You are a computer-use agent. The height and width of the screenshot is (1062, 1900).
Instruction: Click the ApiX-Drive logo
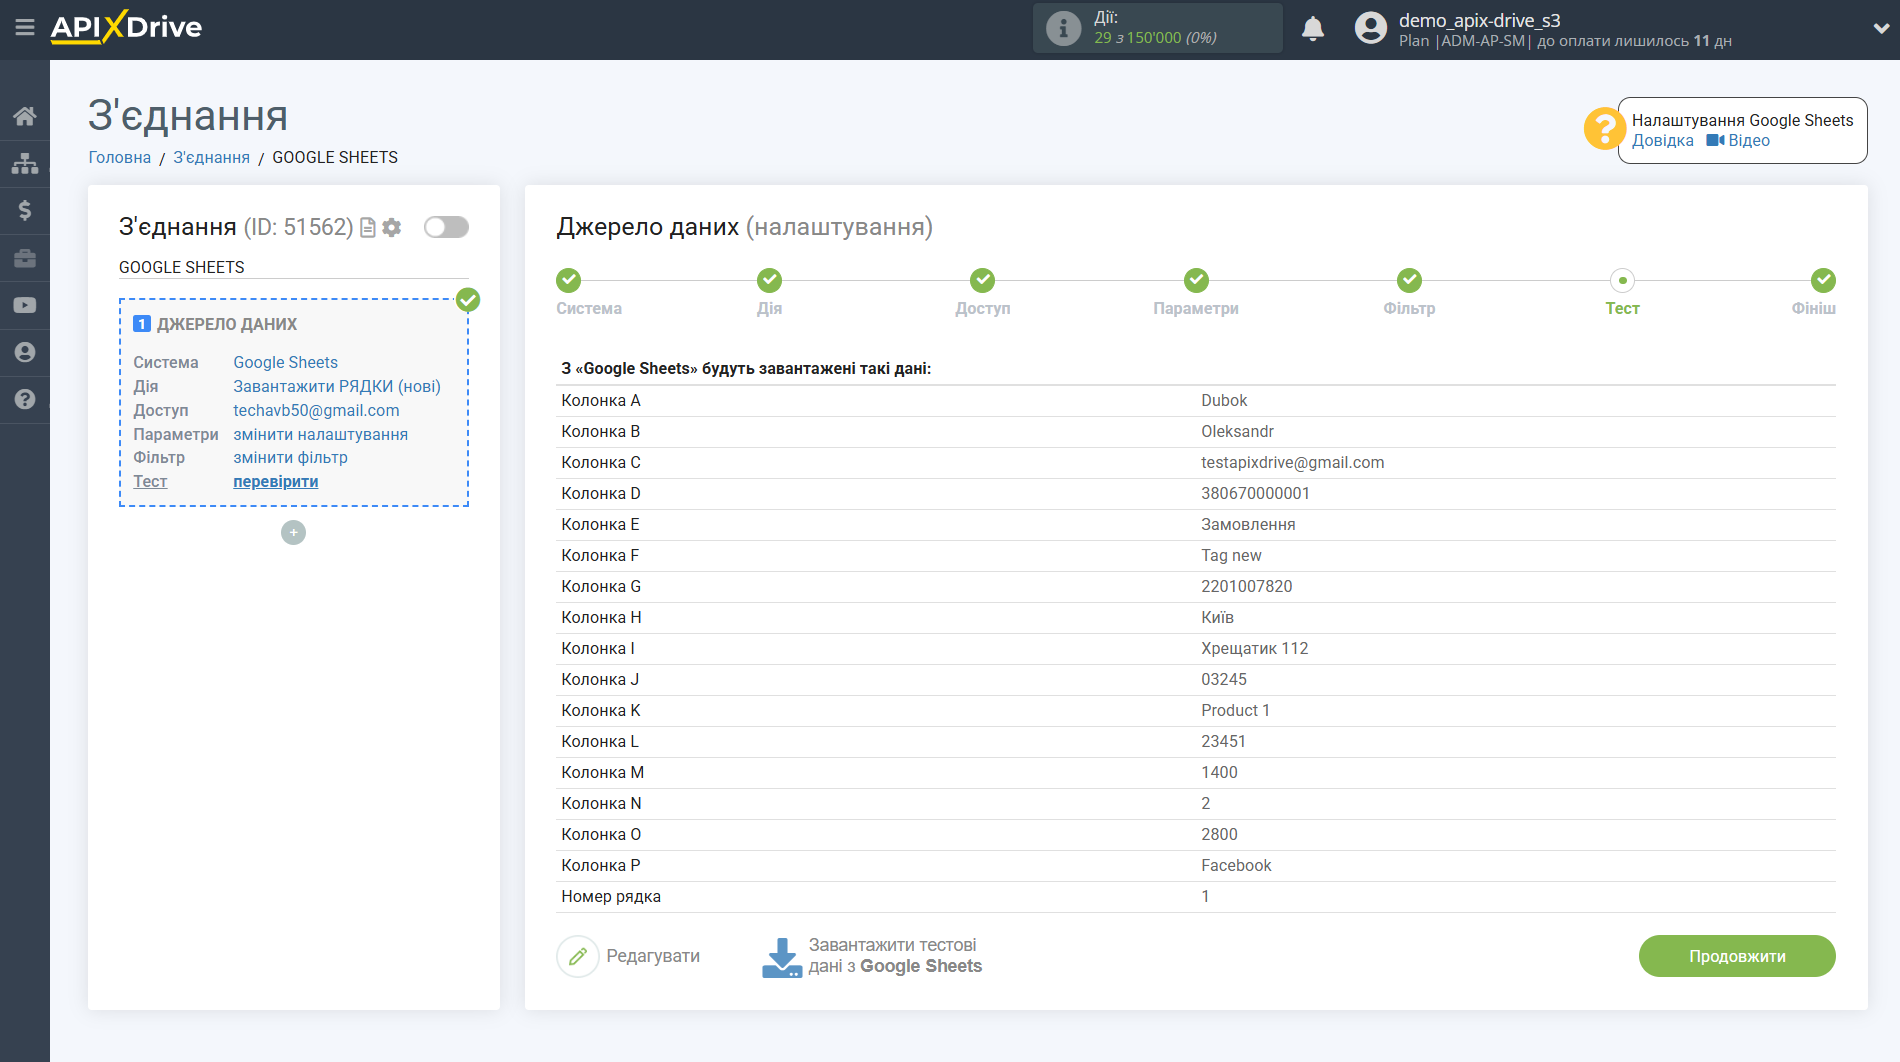coord(126,27)
